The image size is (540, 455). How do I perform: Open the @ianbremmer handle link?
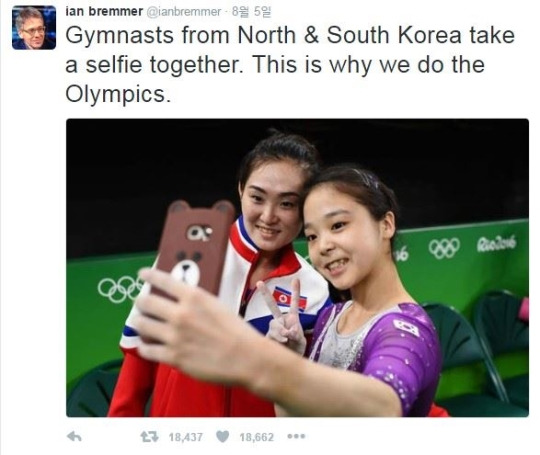coord(184,12)
